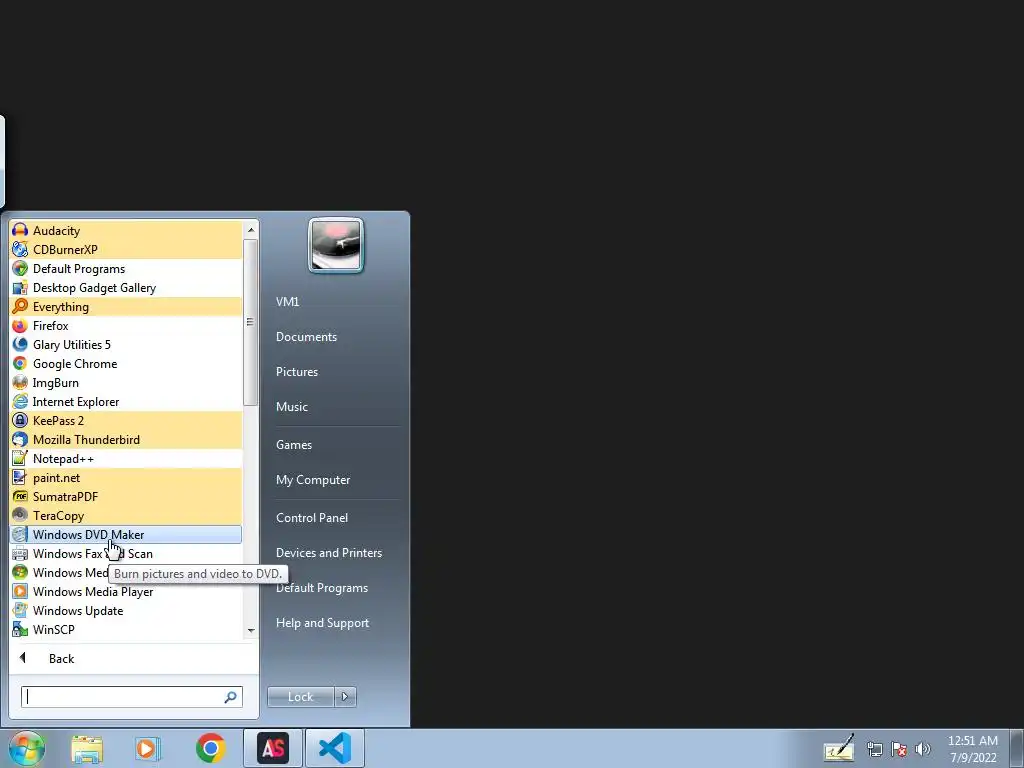1024x768 pixels.
Task: Click the program list scroll down arrow
Action: 251,631
